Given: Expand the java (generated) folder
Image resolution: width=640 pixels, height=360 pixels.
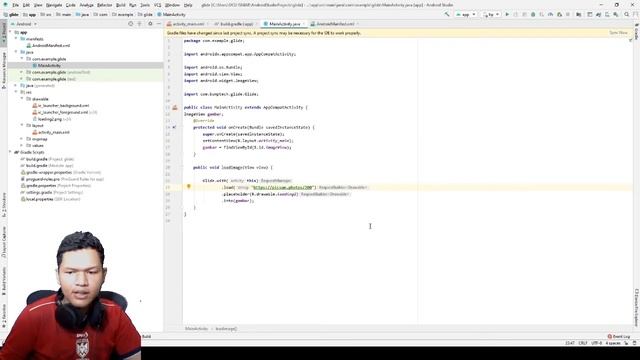Looking at the screenshot, I should click(16, 85).
